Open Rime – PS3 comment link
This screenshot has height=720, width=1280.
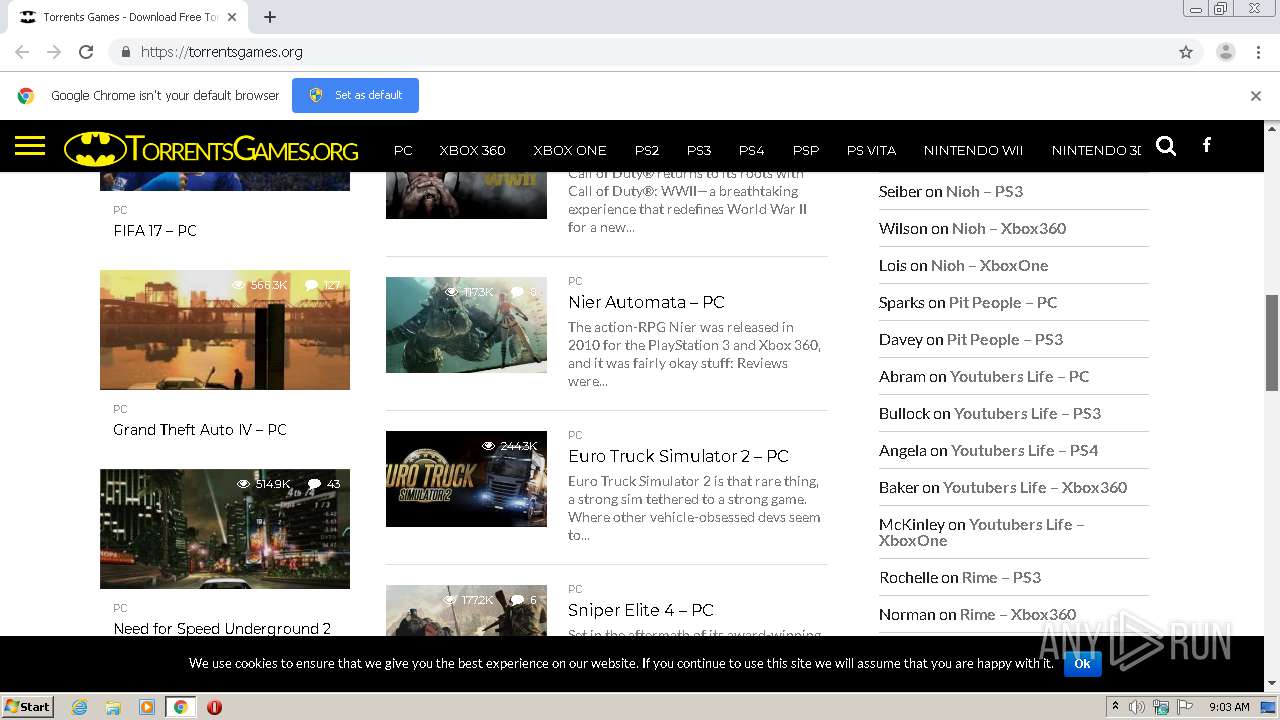tap(1001, 577)
